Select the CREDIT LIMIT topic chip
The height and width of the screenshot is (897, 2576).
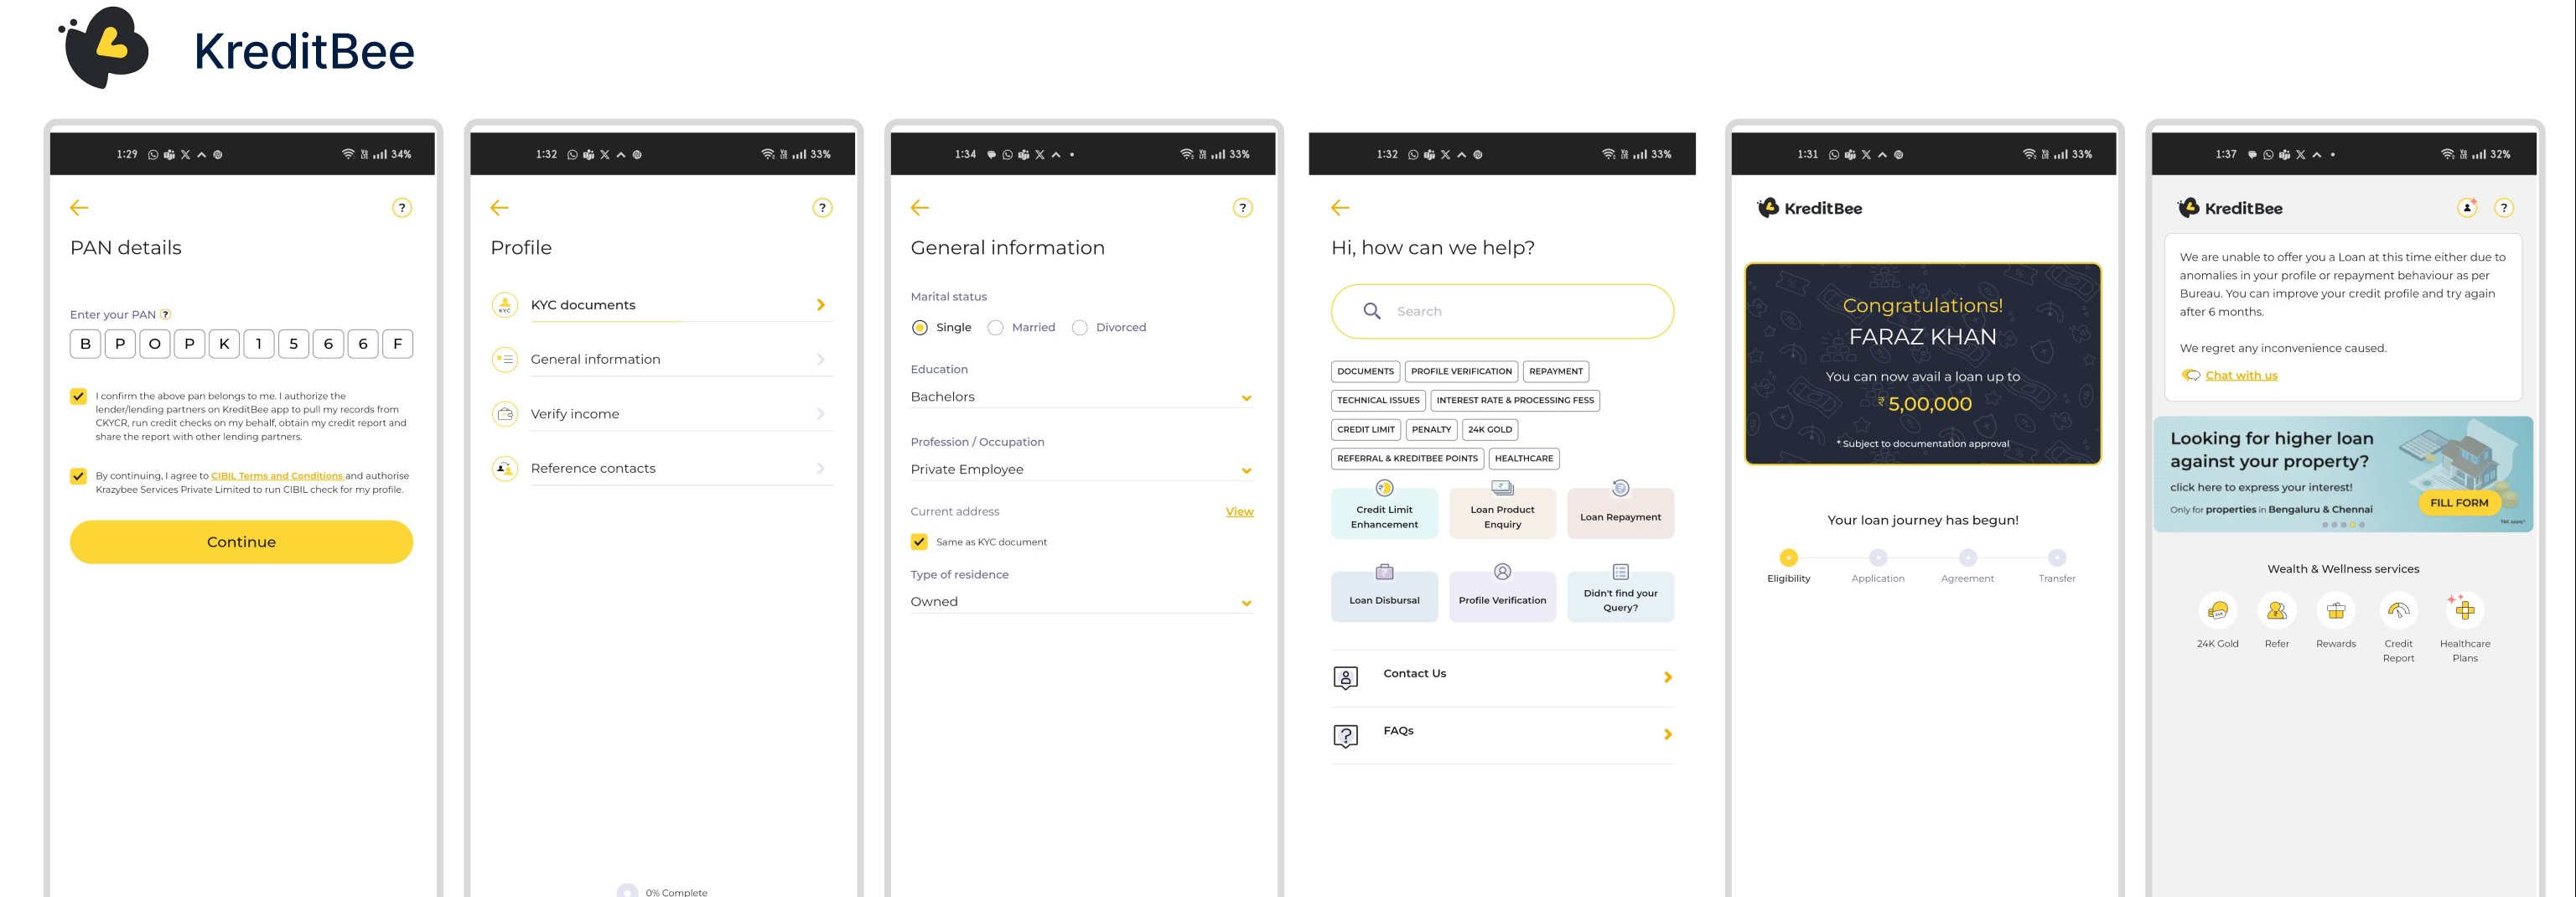(1366, 430)
